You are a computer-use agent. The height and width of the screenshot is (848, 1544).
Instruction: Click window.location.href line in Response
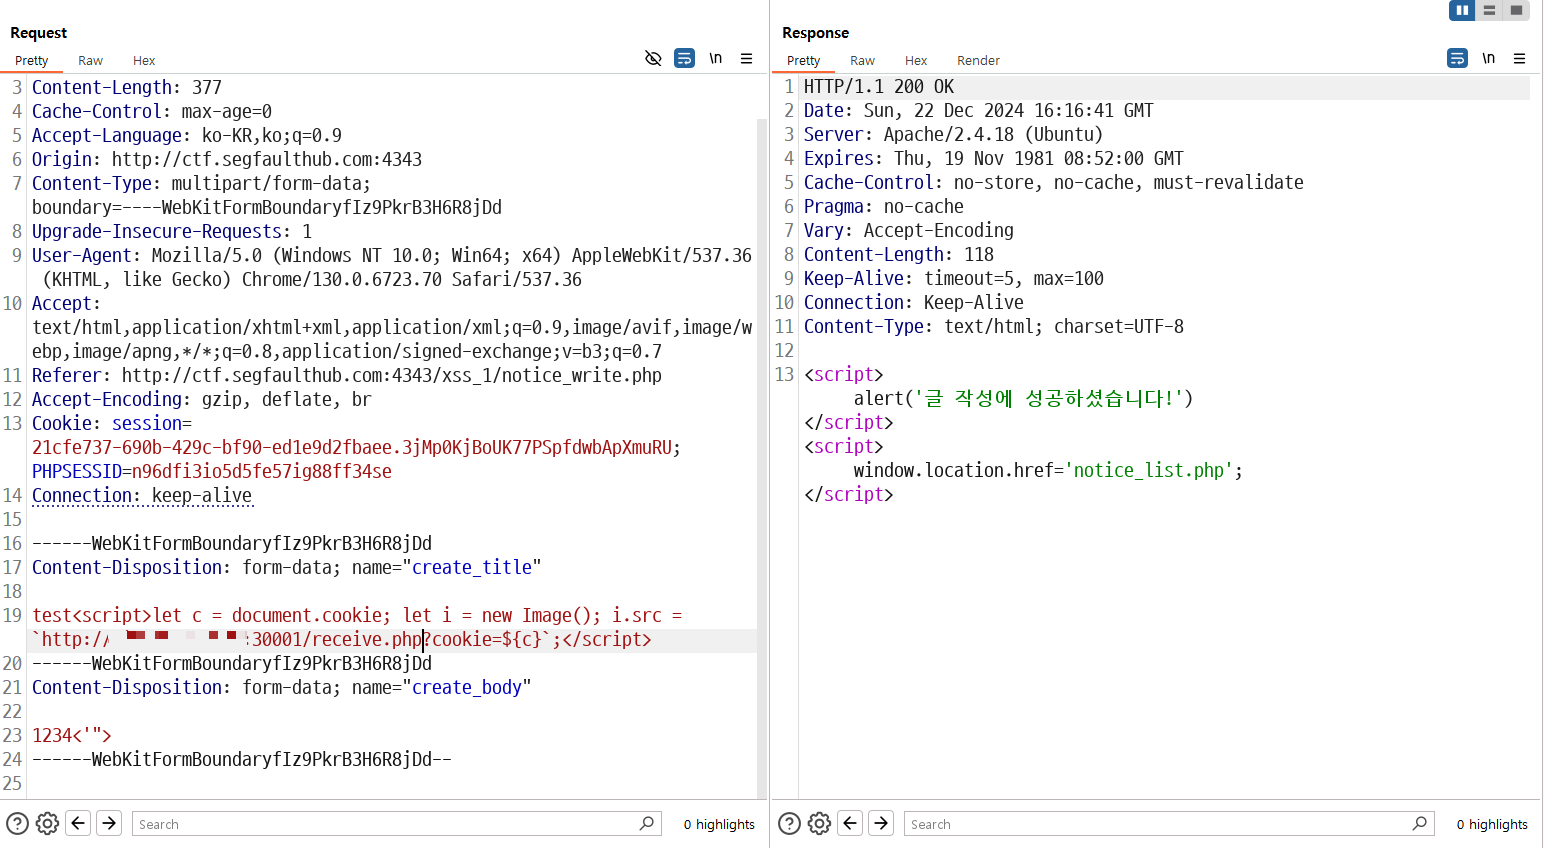point(1048,471)
